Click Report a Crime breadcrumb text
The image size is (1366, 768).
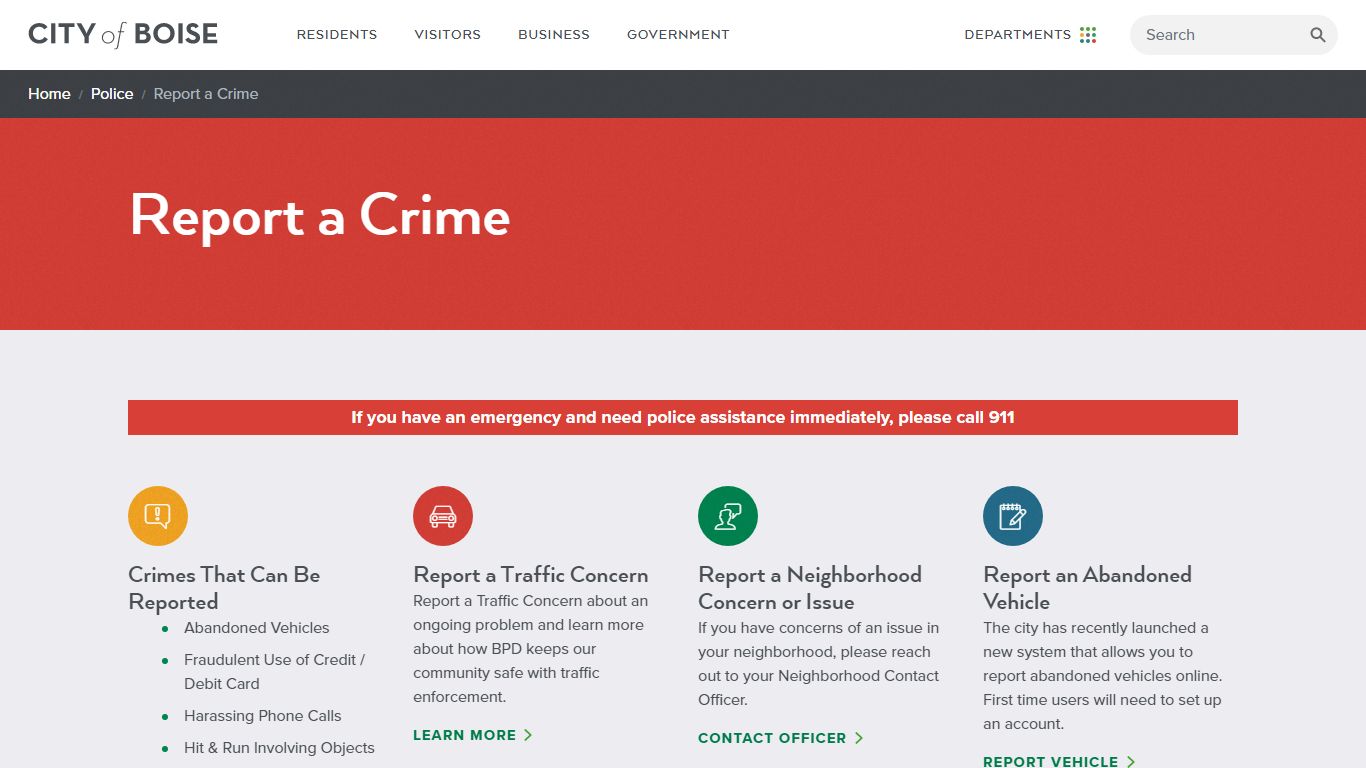point(206,94)
